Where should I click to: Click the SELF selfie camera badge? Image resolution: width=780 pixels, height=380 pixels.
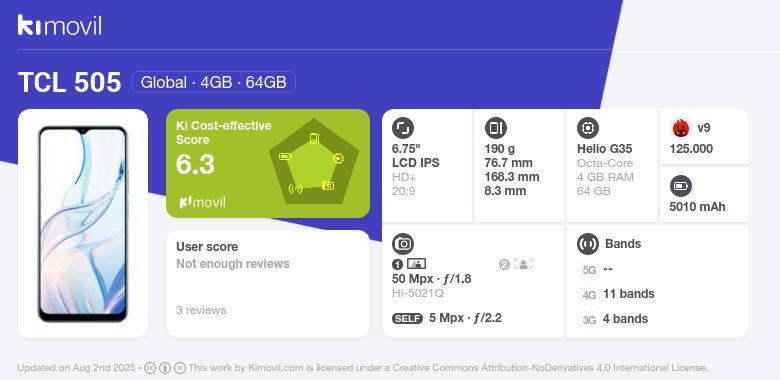pos(407,318)
